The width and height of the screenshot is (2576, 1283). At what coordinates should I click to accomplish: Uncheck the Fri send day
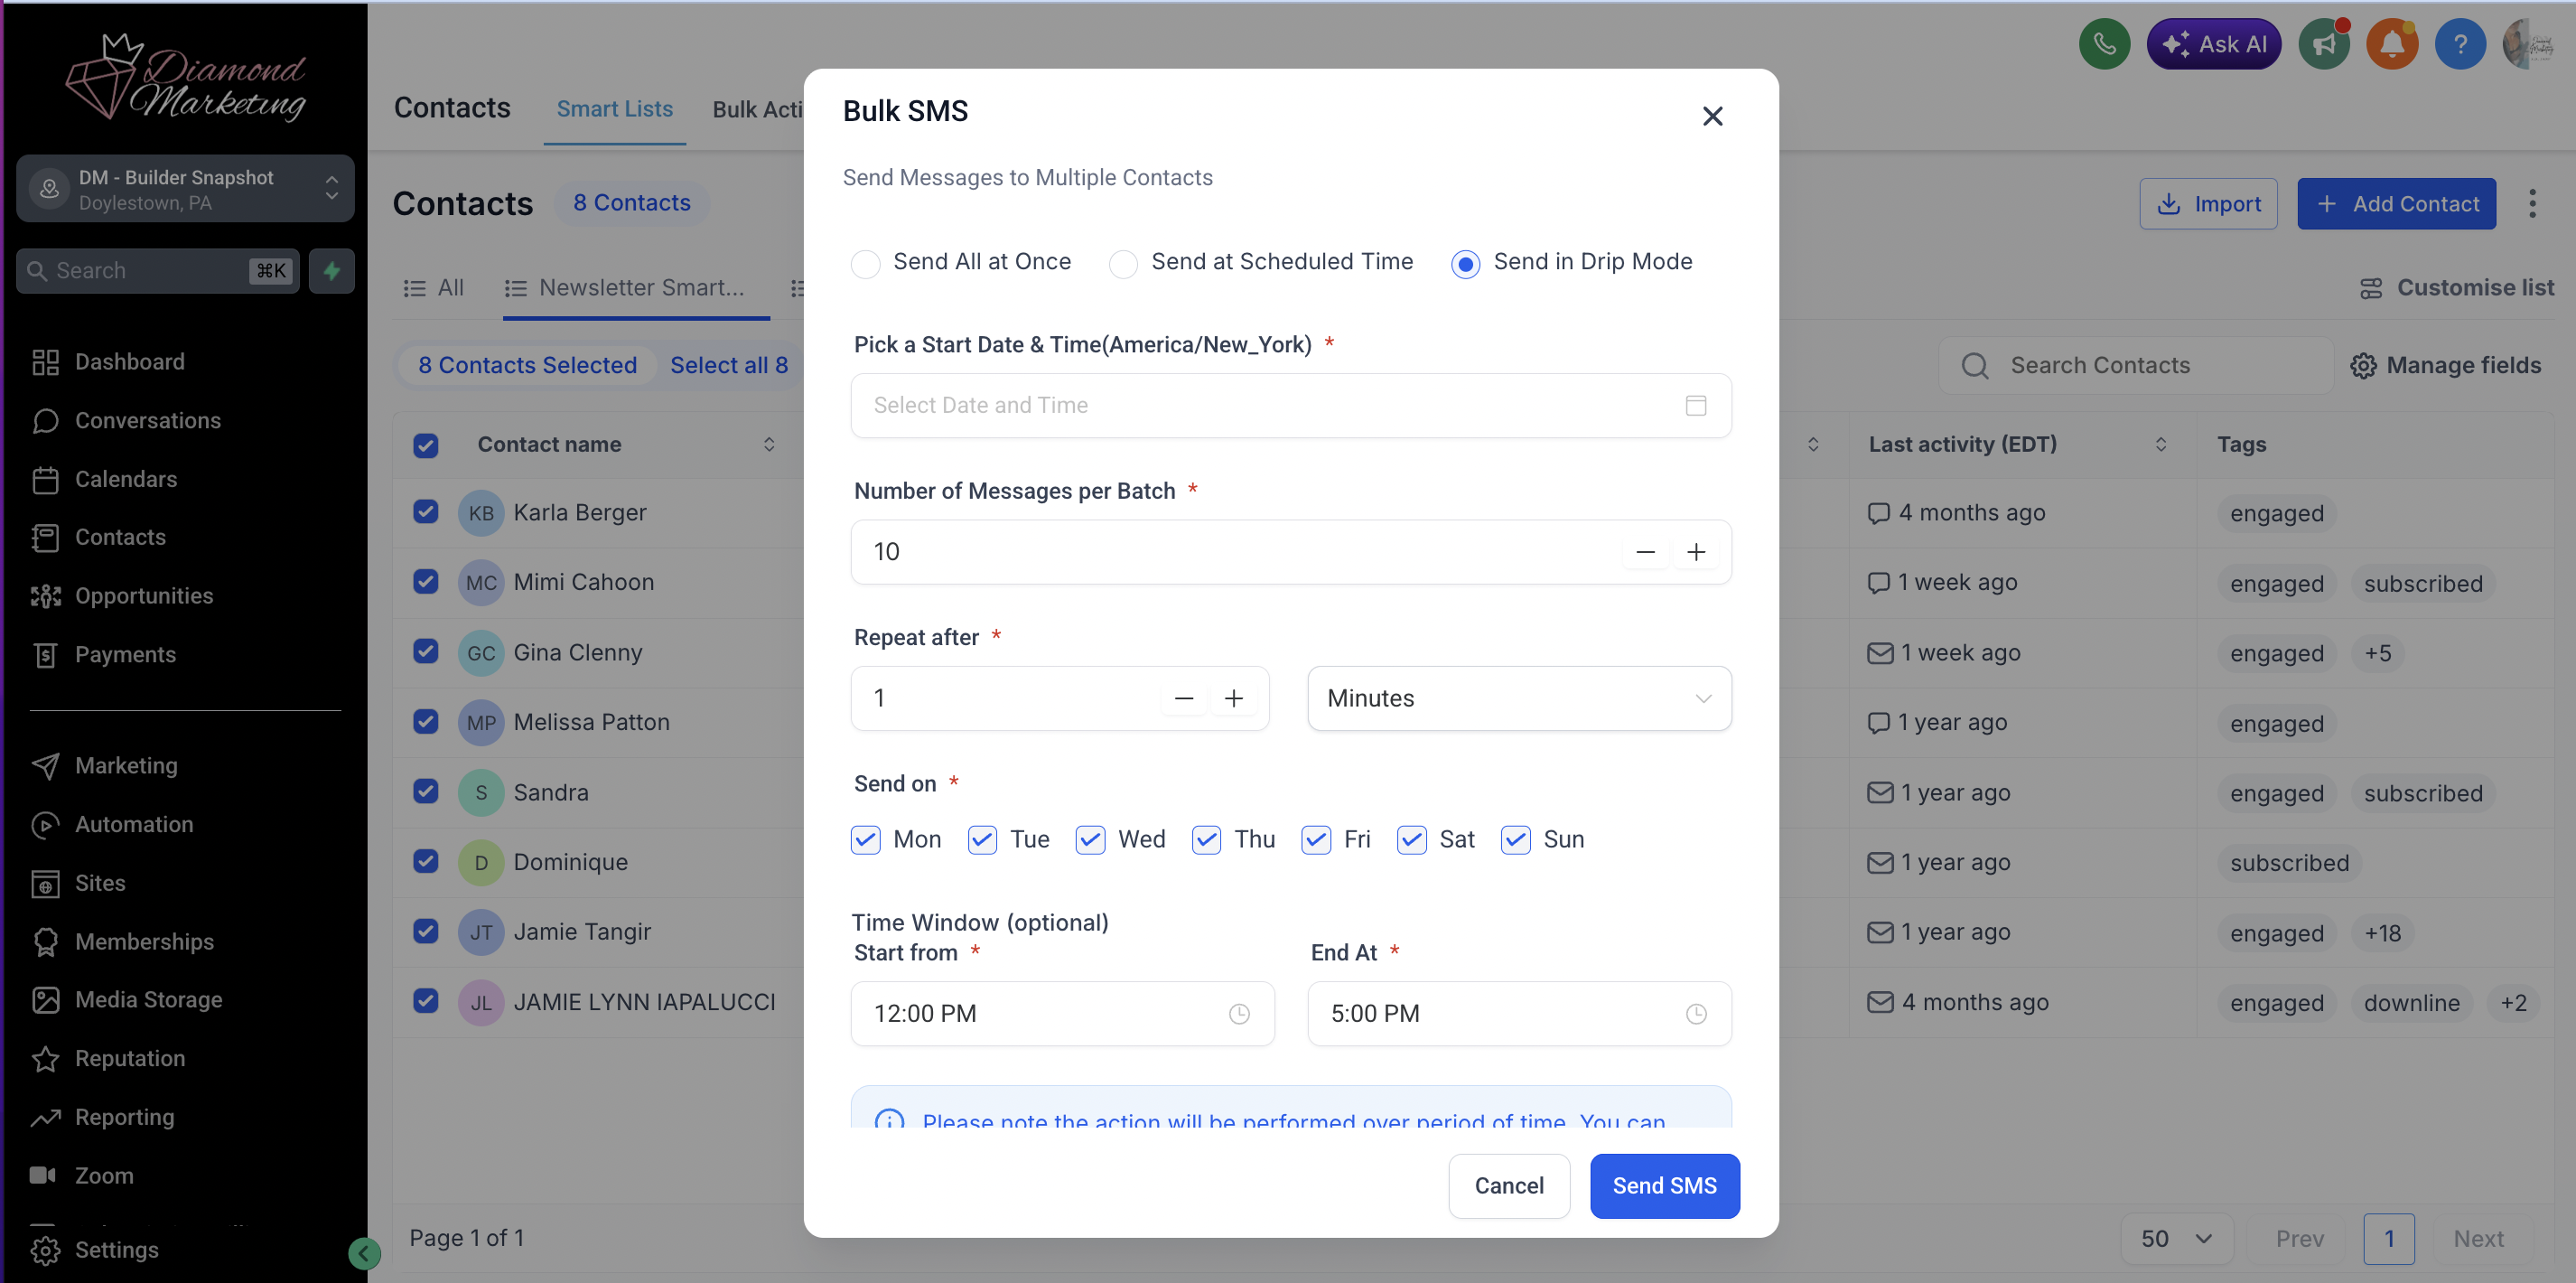[x=1316, y=840]
